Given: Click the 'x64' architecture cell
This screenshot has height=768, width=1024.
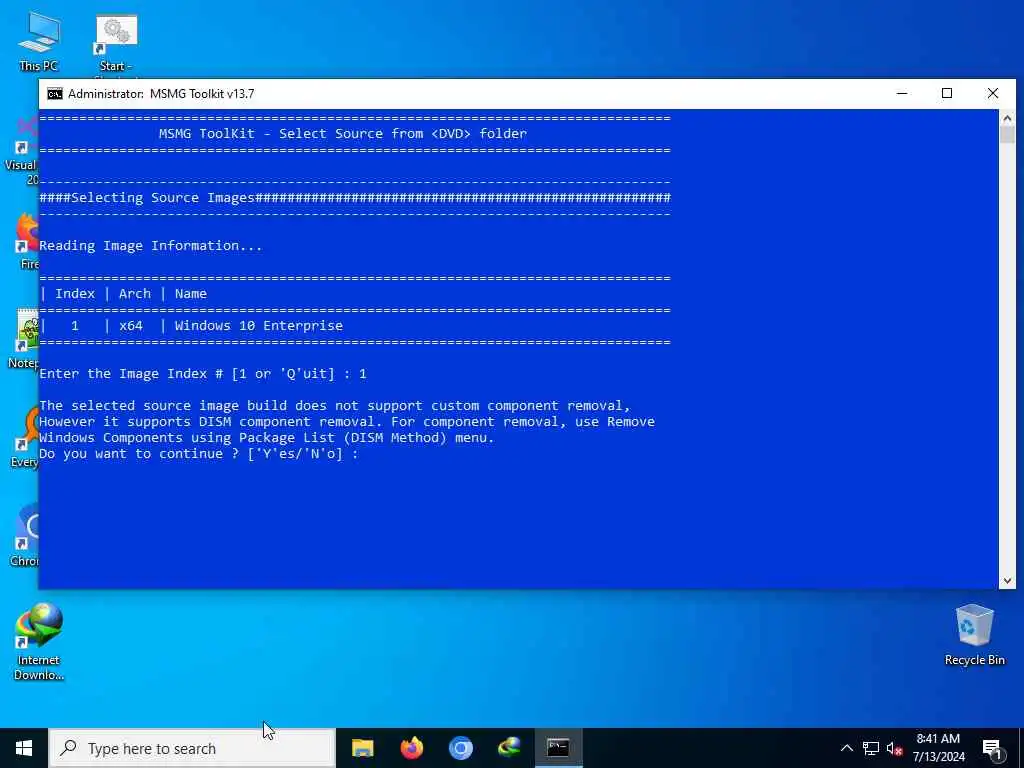Looking at the screenshot, I should coord(131,325).
